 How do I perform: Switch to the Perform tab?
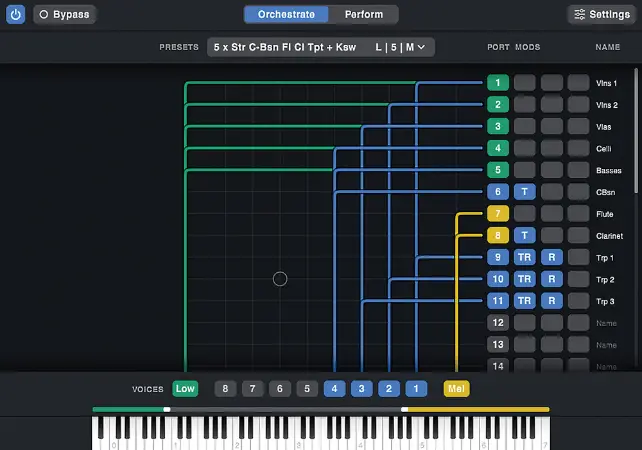[x=357, y=14]
